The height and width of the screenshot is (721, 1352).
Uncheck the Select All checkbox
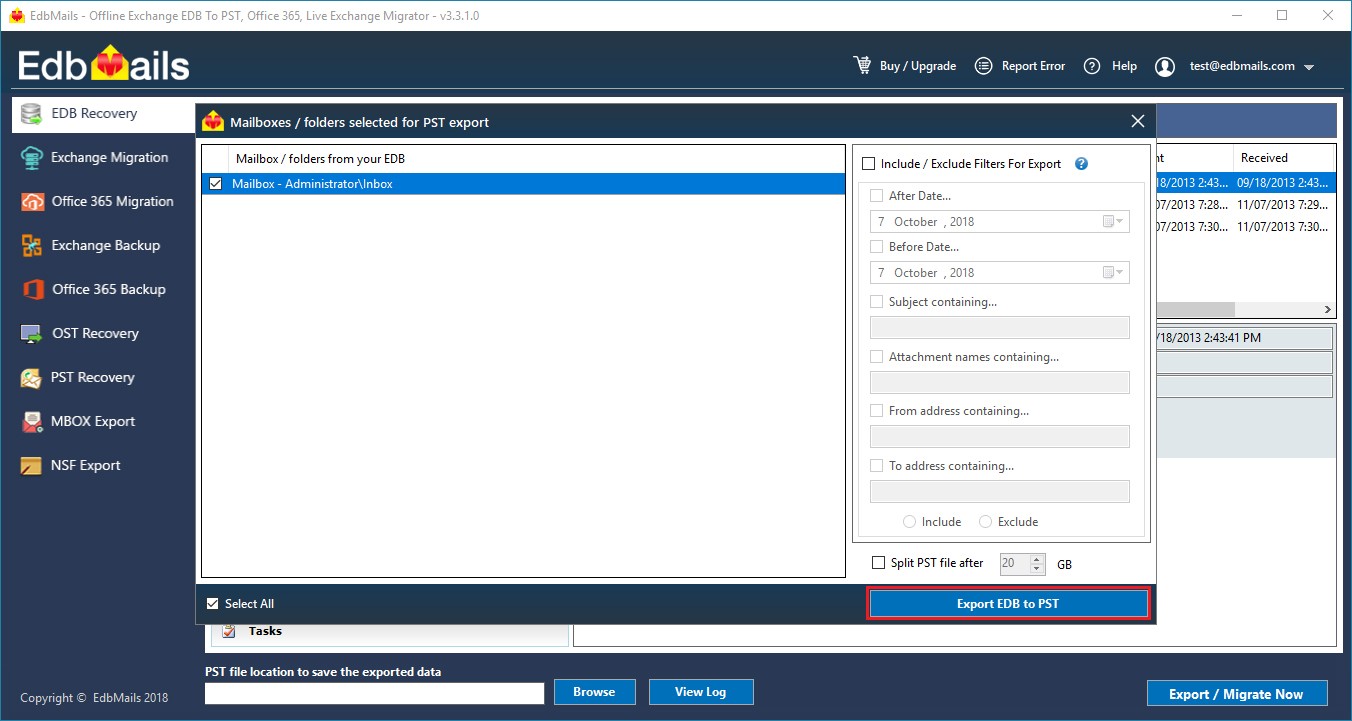pos(212,604)
